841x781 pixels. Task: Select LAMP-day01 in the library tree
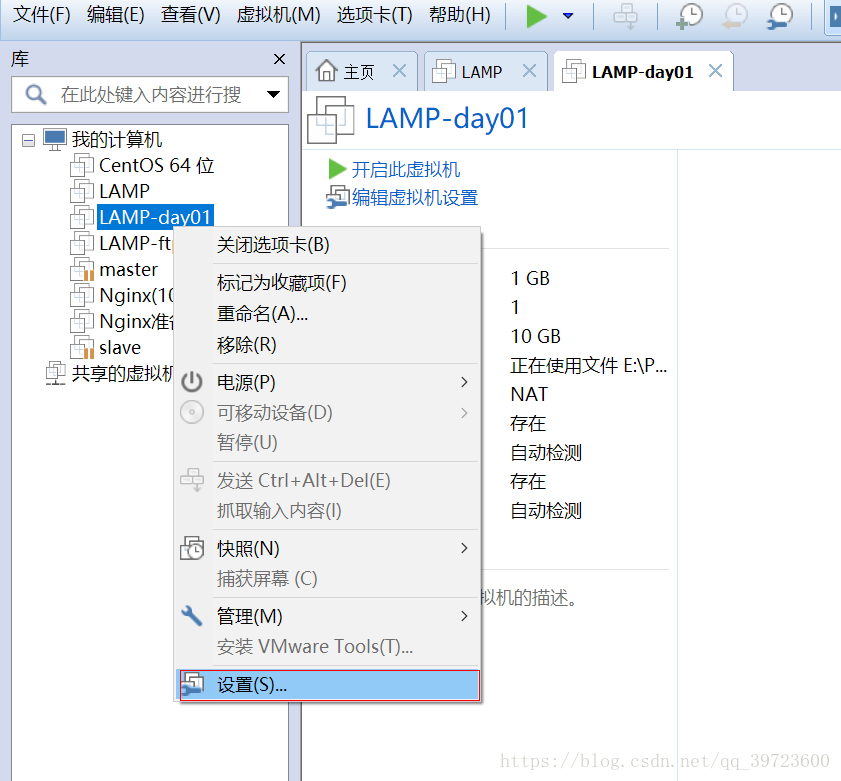(156, 217)
